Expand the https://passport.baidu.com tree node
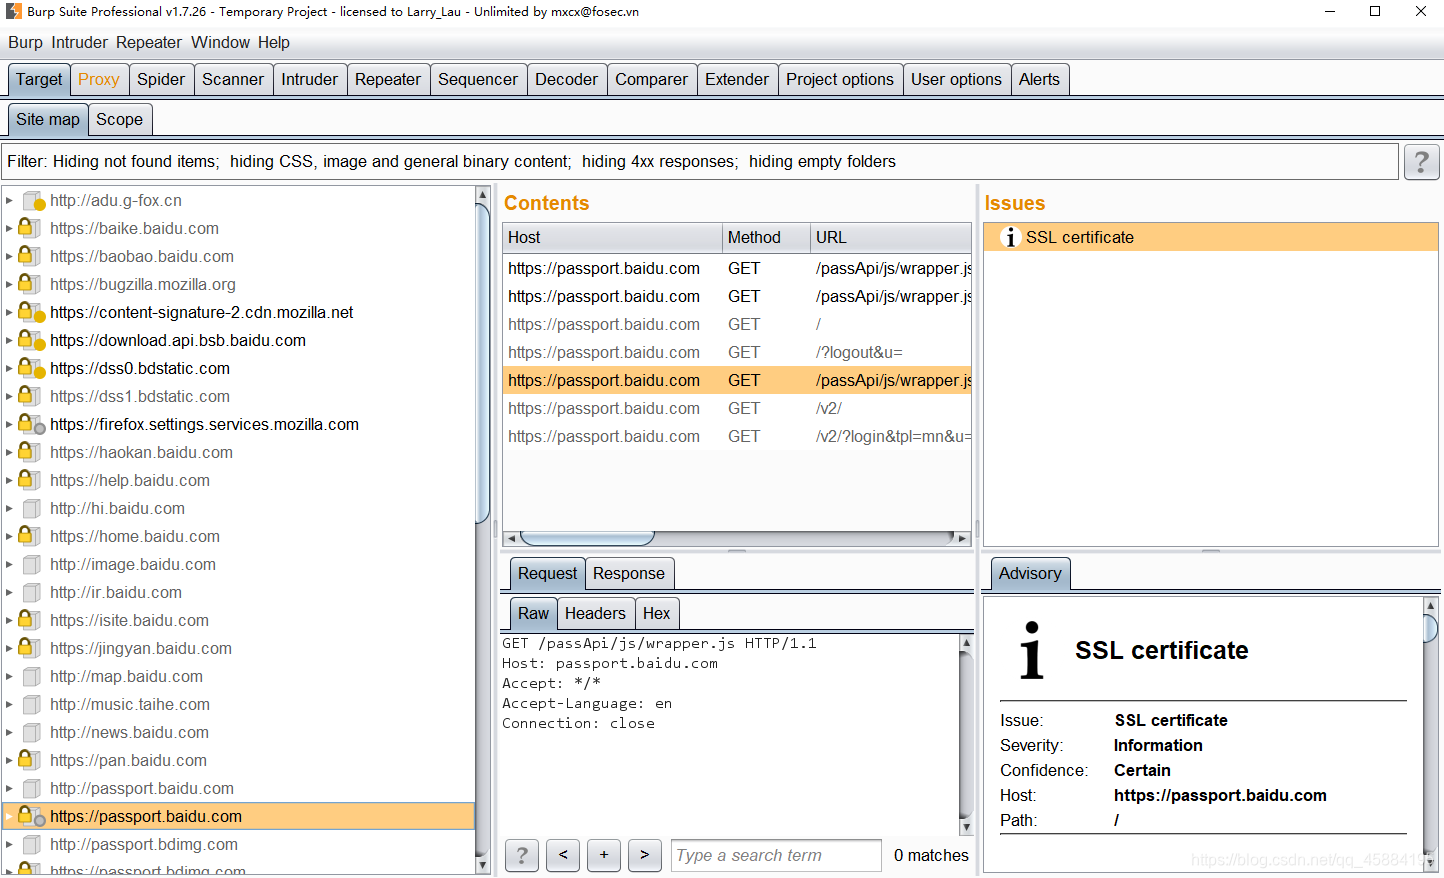 point(9,816)
